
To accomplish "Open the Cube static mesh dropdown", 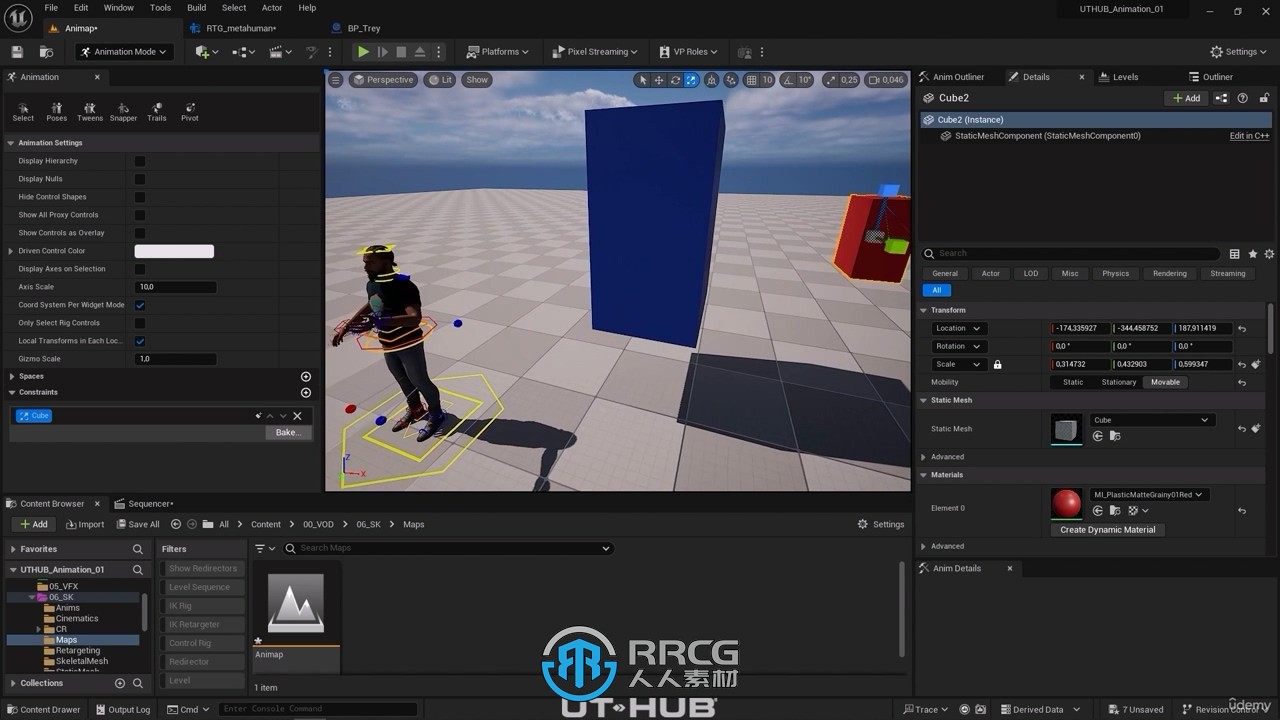I will [x=1151, y=420].
